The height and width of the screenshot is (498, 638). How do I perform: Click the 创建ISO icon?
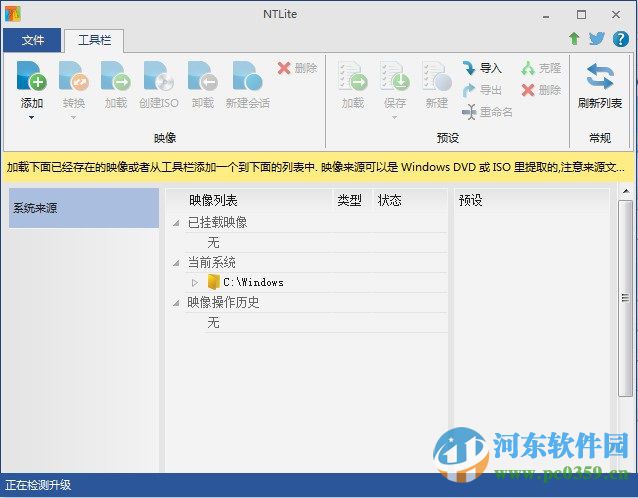click(x=159, y=76)
